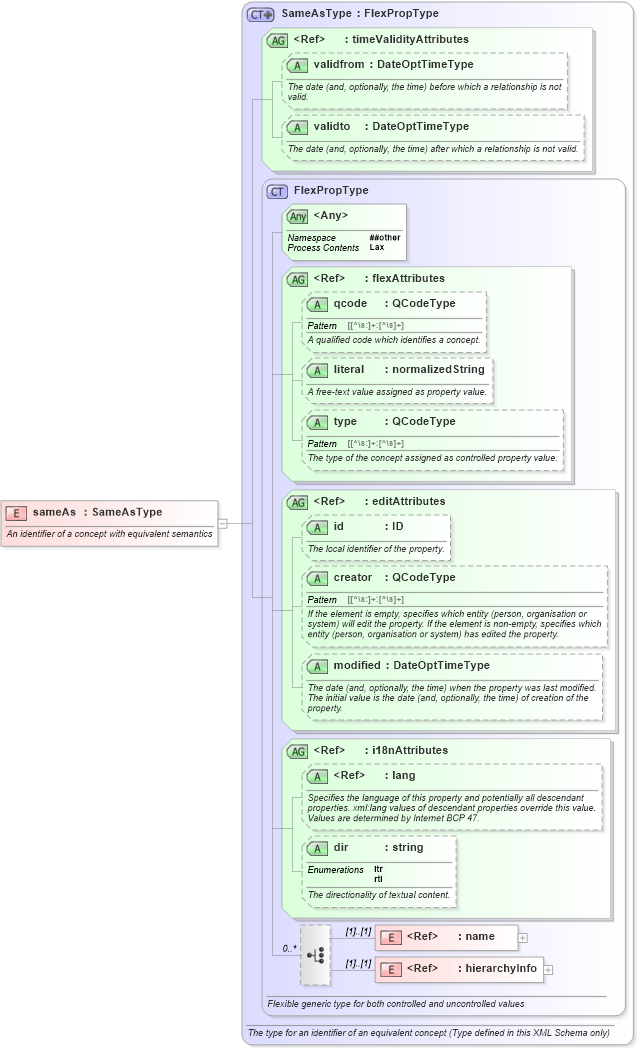638x1048 pixels.
Task: Select dir : string attribute text
Action: [379, 847]
